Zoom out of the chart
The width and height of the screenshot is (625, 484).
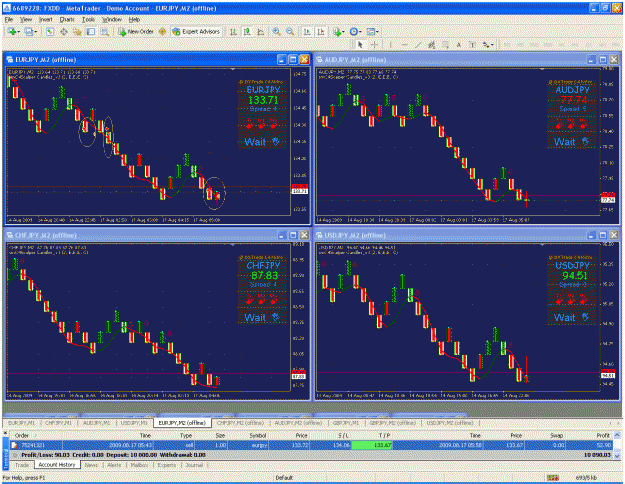click(290, 31)
